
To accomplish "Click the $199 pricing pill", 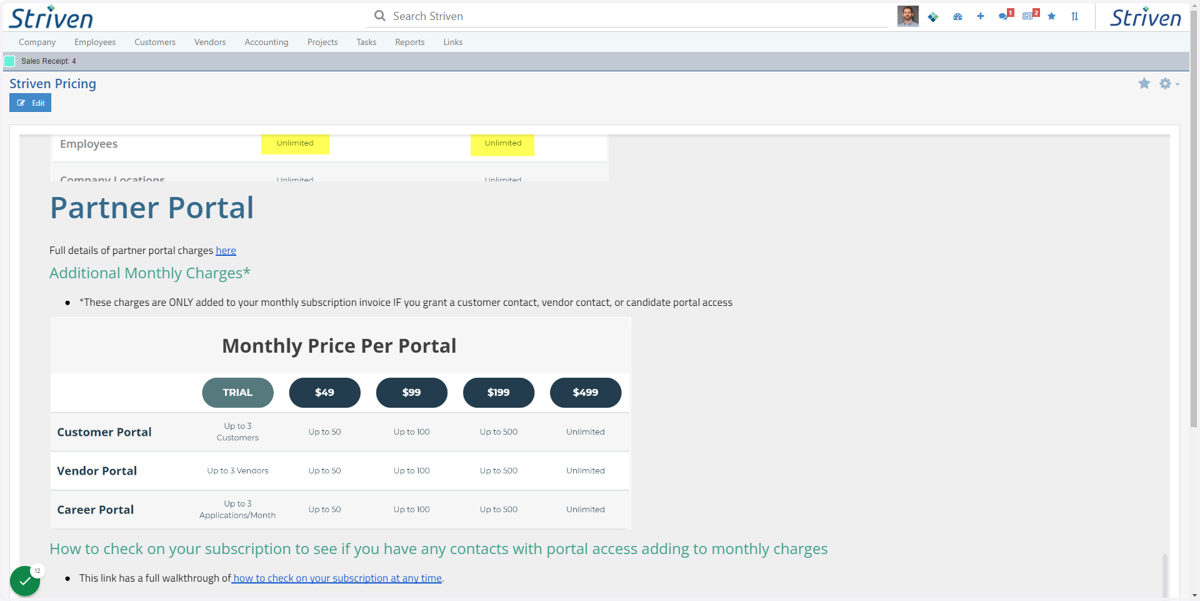I will click(499, 392).
